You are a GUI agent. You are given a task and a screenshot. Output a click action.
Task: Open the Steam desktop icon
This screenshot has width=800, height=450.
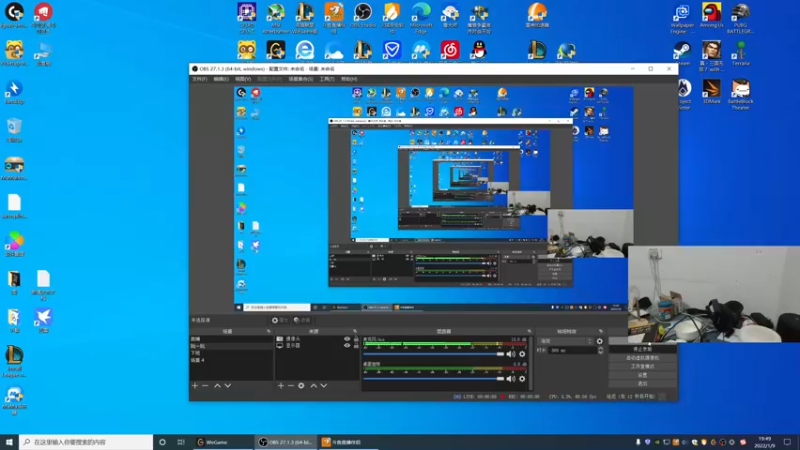tap(683, 54)
